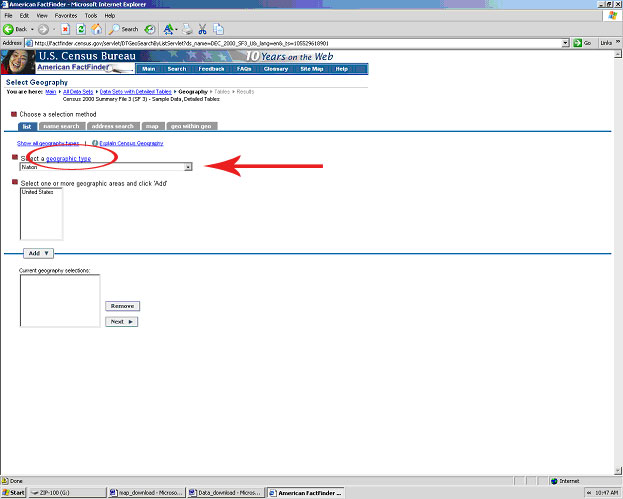623x499 pixels.
Task: Click the Copy pages icon
Action: click(x=218, y=29)
